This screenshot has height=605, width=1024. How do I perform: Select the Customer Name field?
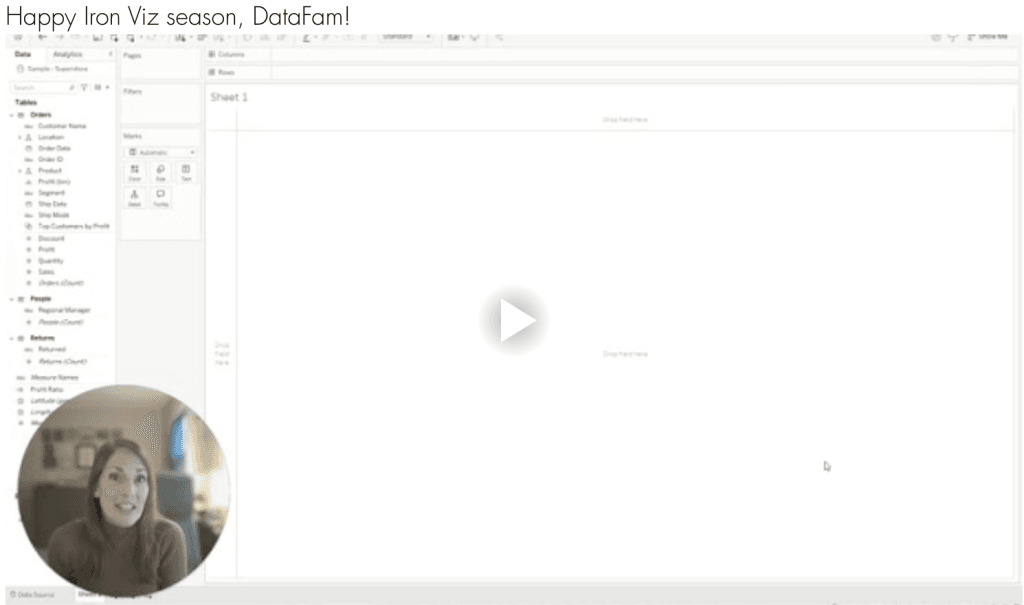(62, 126)
